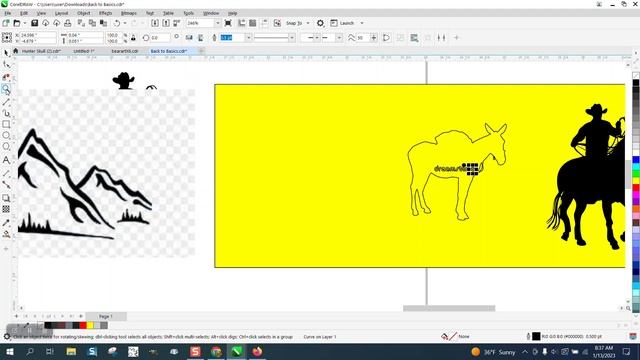Image resolution: width=640 pixels, height=360 pixels.
Task: Switch to Hunter Skull (2).cdr tab
Action: click(x=41, y=51)
